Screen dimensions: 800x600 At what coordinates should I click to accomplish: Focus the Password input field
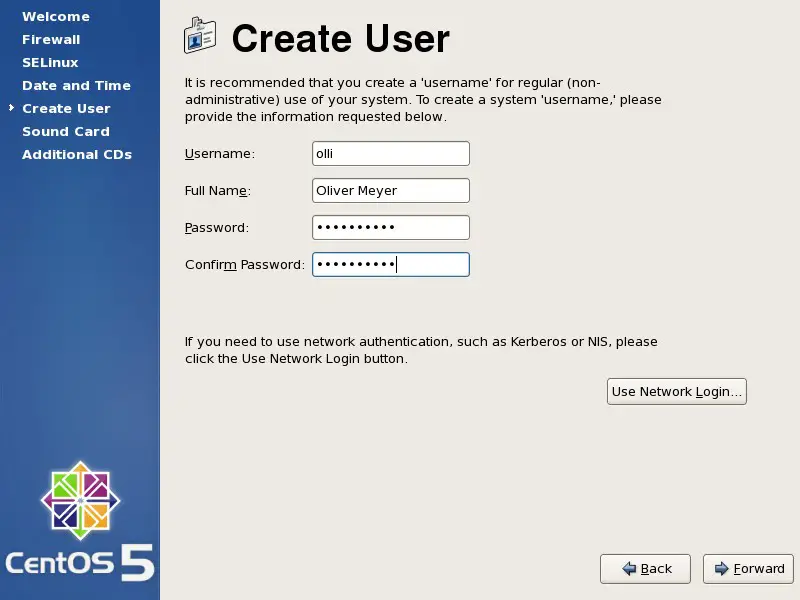coord(391,228)
